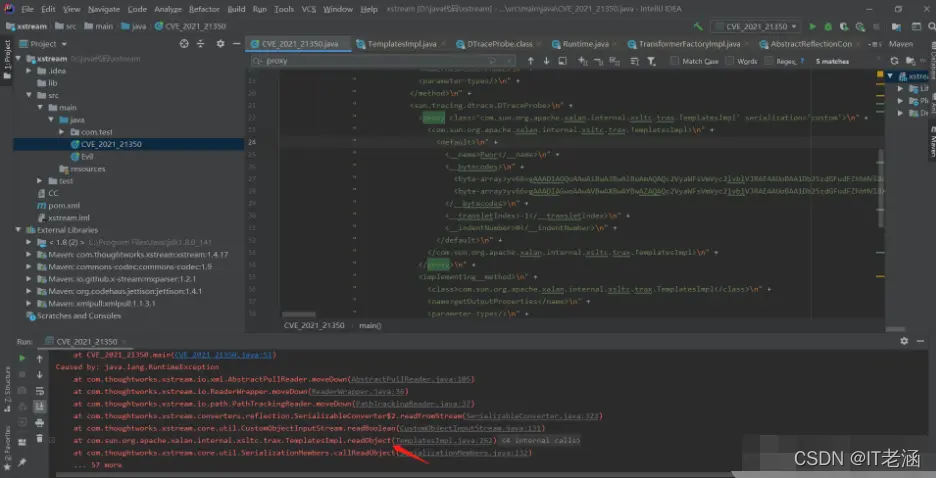Open project structure icon in top toolbar
936x478 pixels.
pyautogui.click(x=897, y=26)
